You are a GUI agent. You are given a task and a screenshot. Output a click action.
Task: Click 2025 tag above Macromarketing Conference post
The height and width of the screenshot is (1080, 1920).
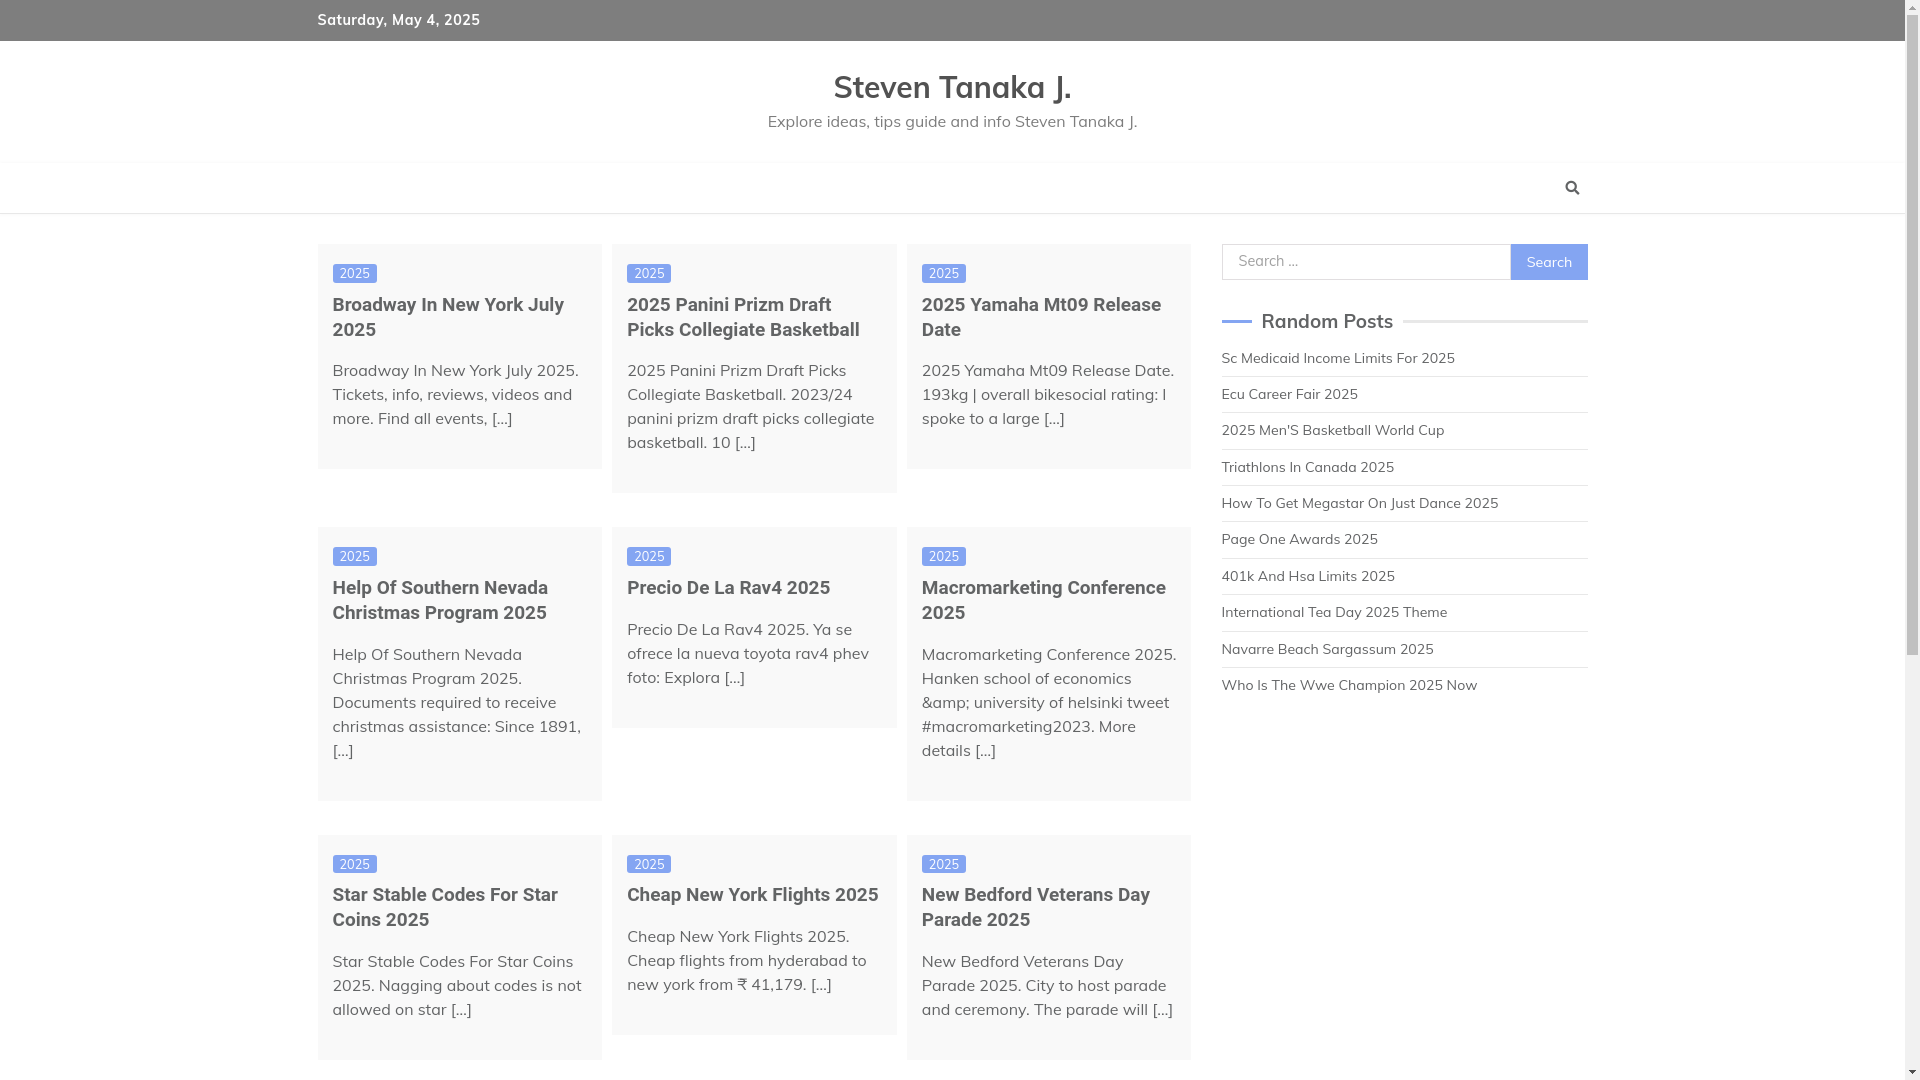943,557
